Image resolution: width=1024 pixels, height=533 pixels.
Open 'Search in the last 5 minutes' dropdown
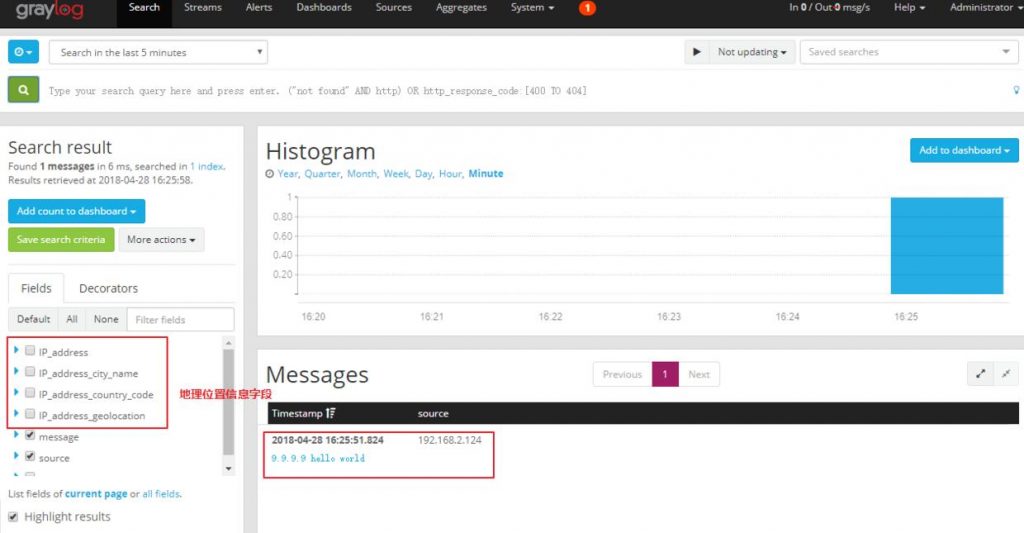coord(158,52)
